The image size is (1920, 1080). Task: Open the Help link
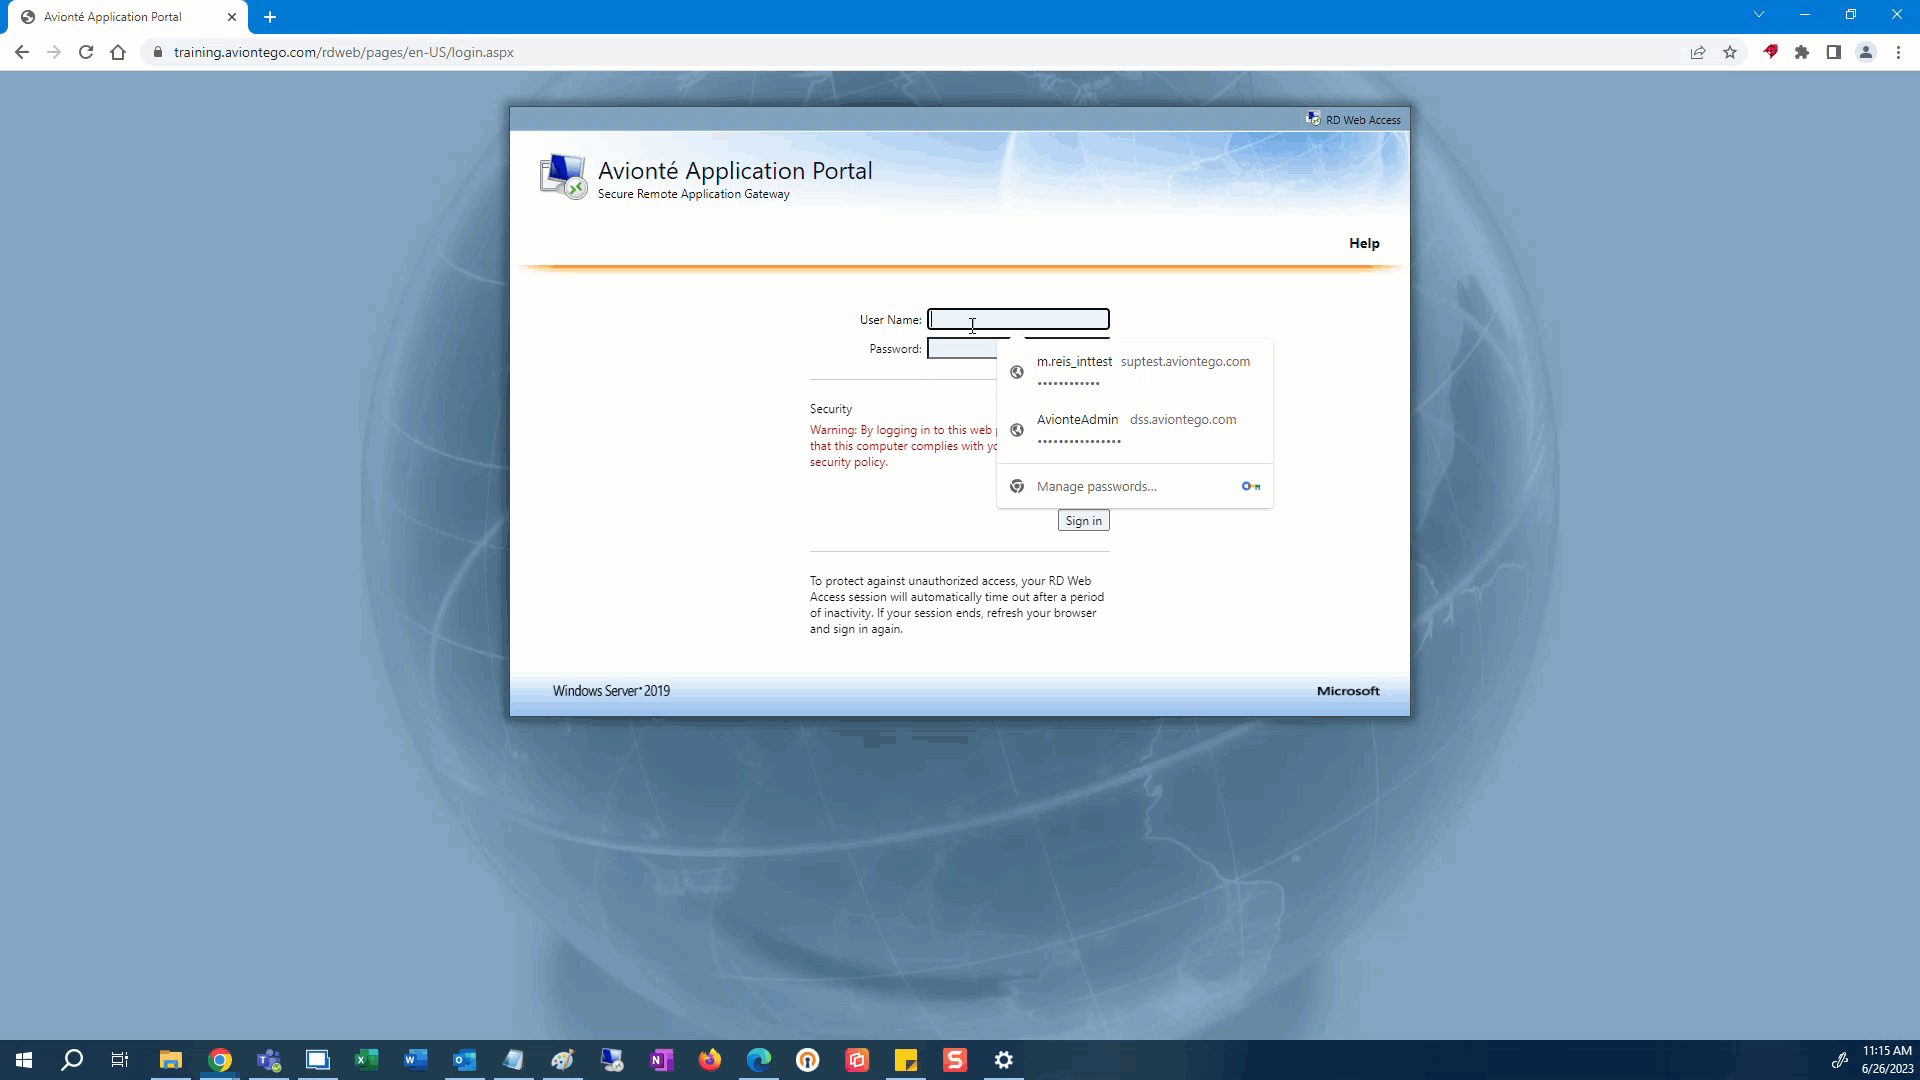[1364, 243]
